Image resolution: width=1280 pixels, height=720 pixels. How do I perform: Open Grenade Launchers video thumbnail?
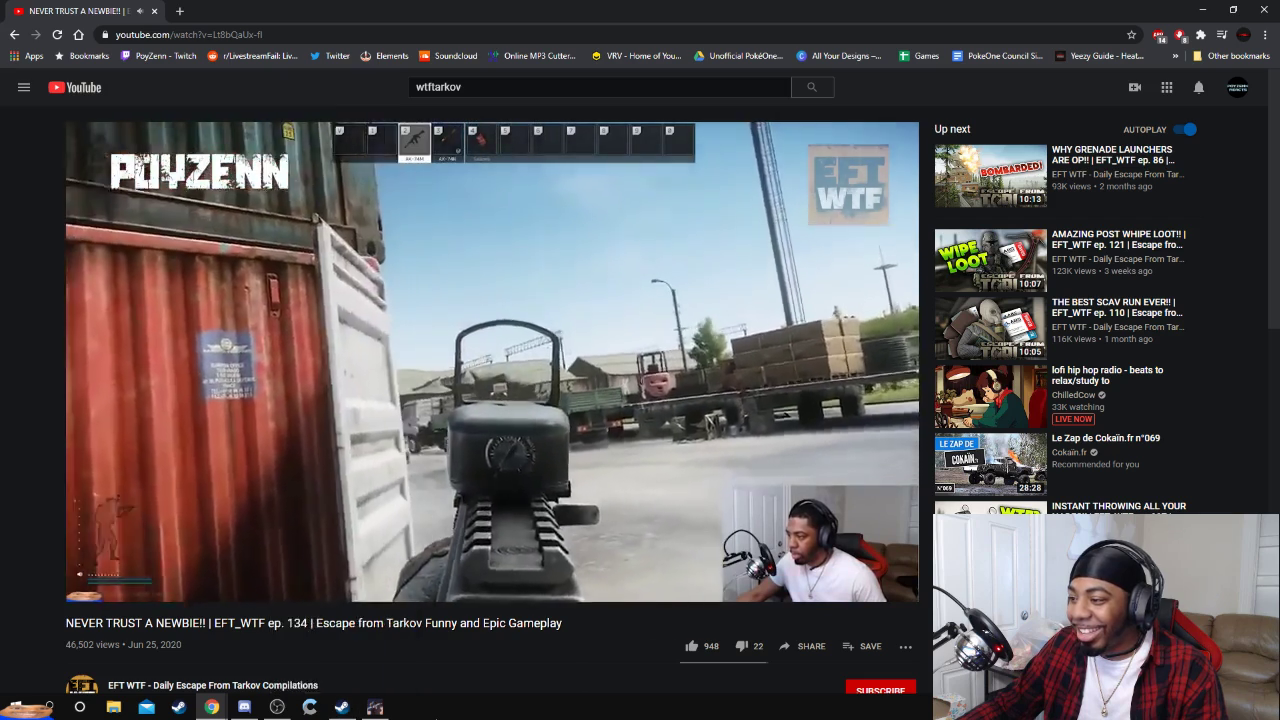(990, 176)
